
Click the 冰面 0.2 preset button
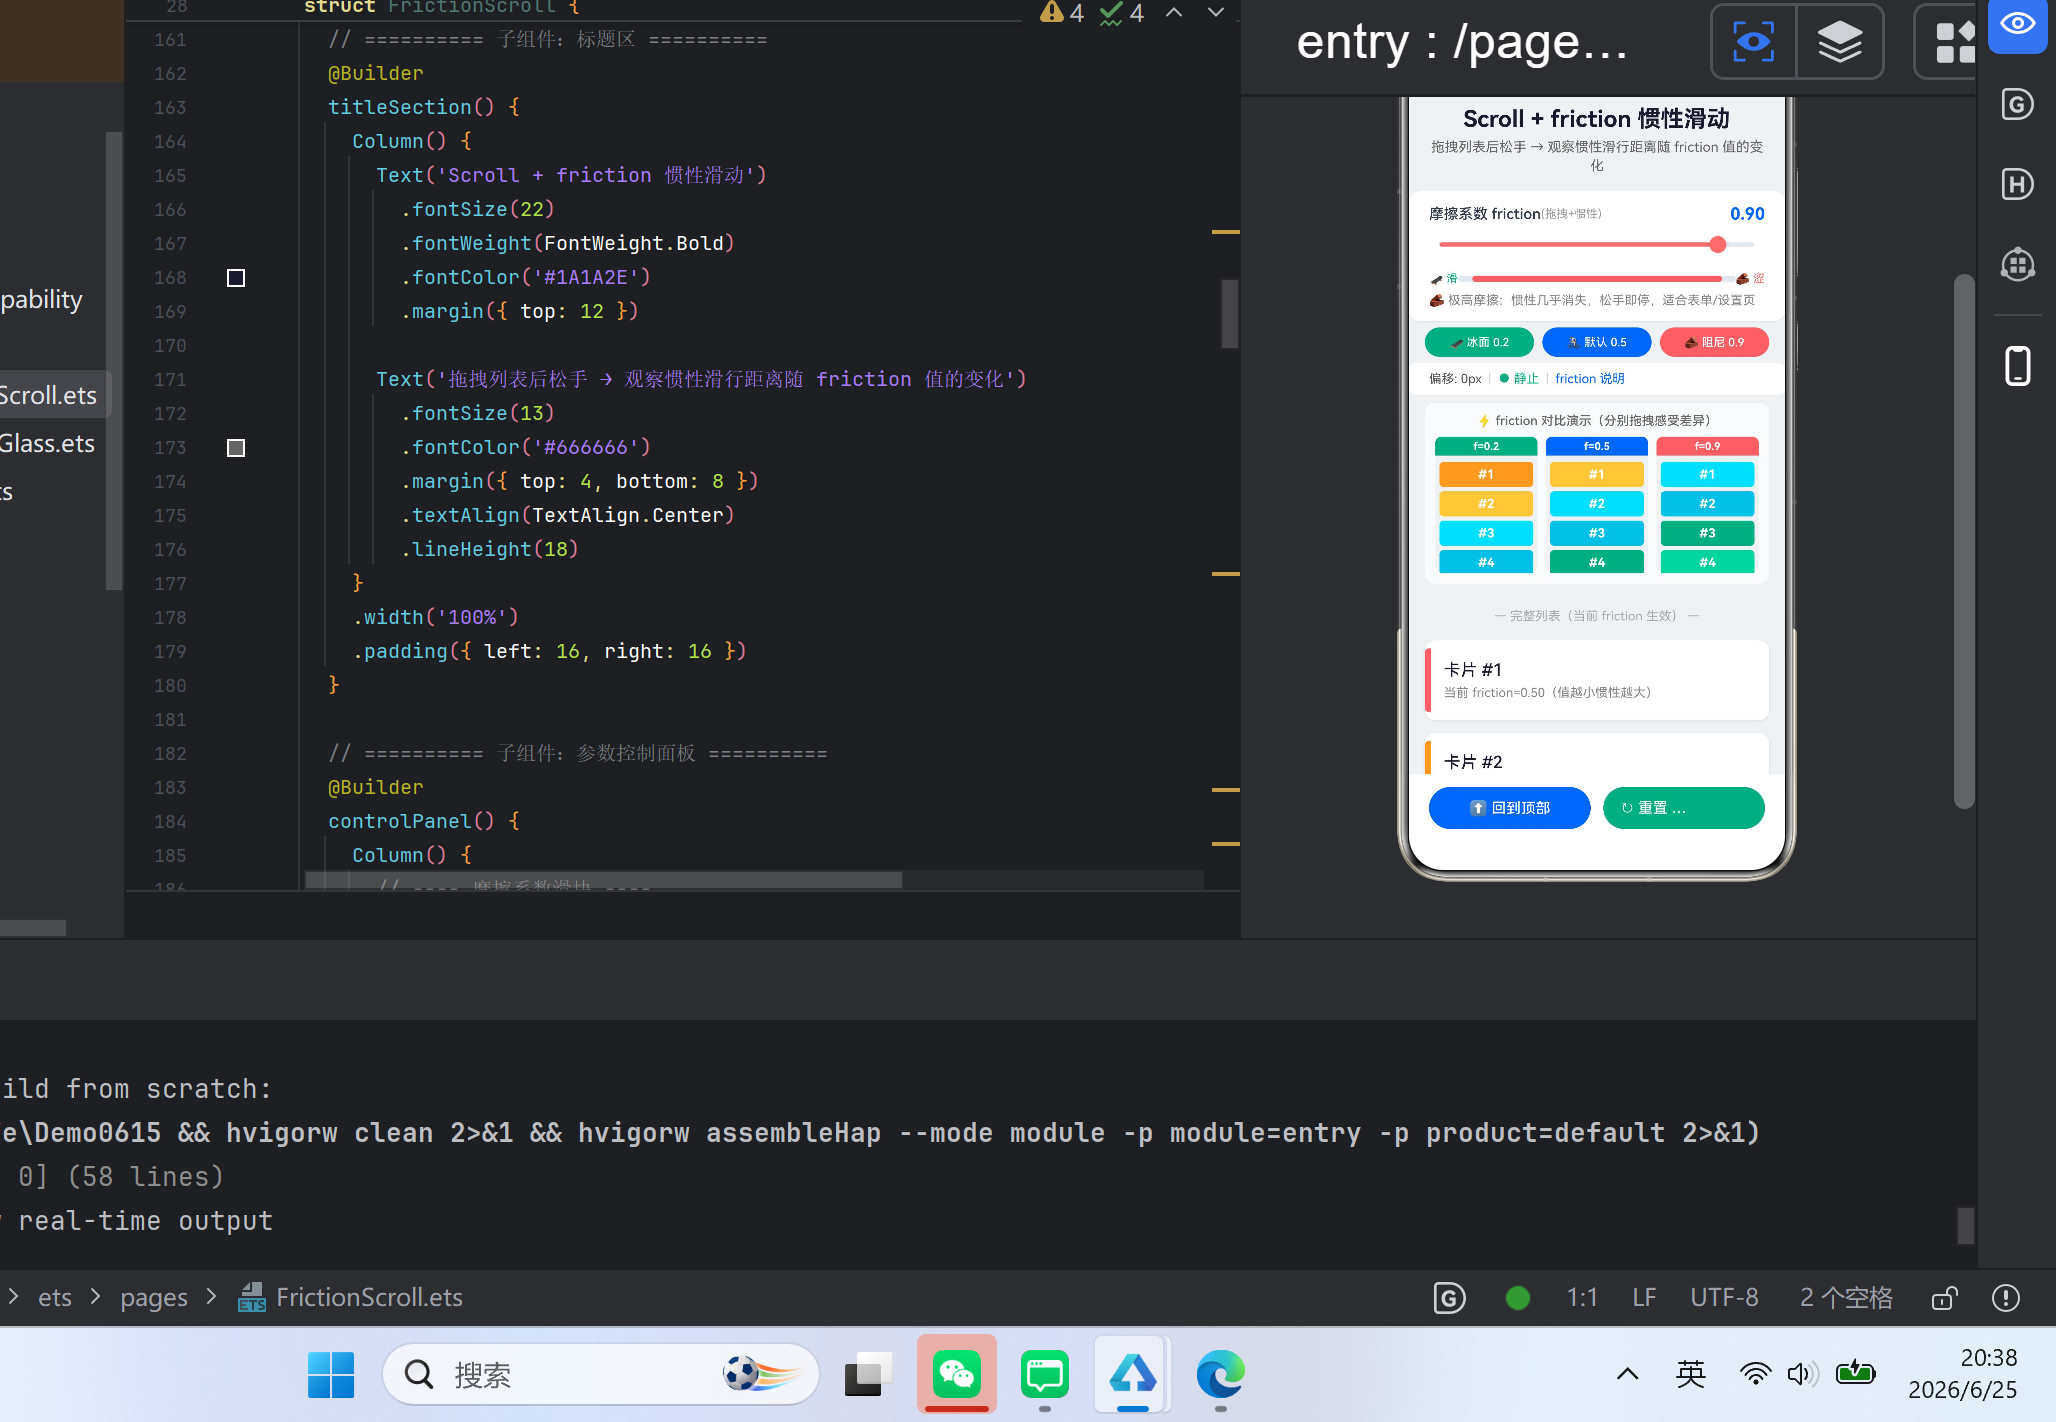[x=1479, y=342]
